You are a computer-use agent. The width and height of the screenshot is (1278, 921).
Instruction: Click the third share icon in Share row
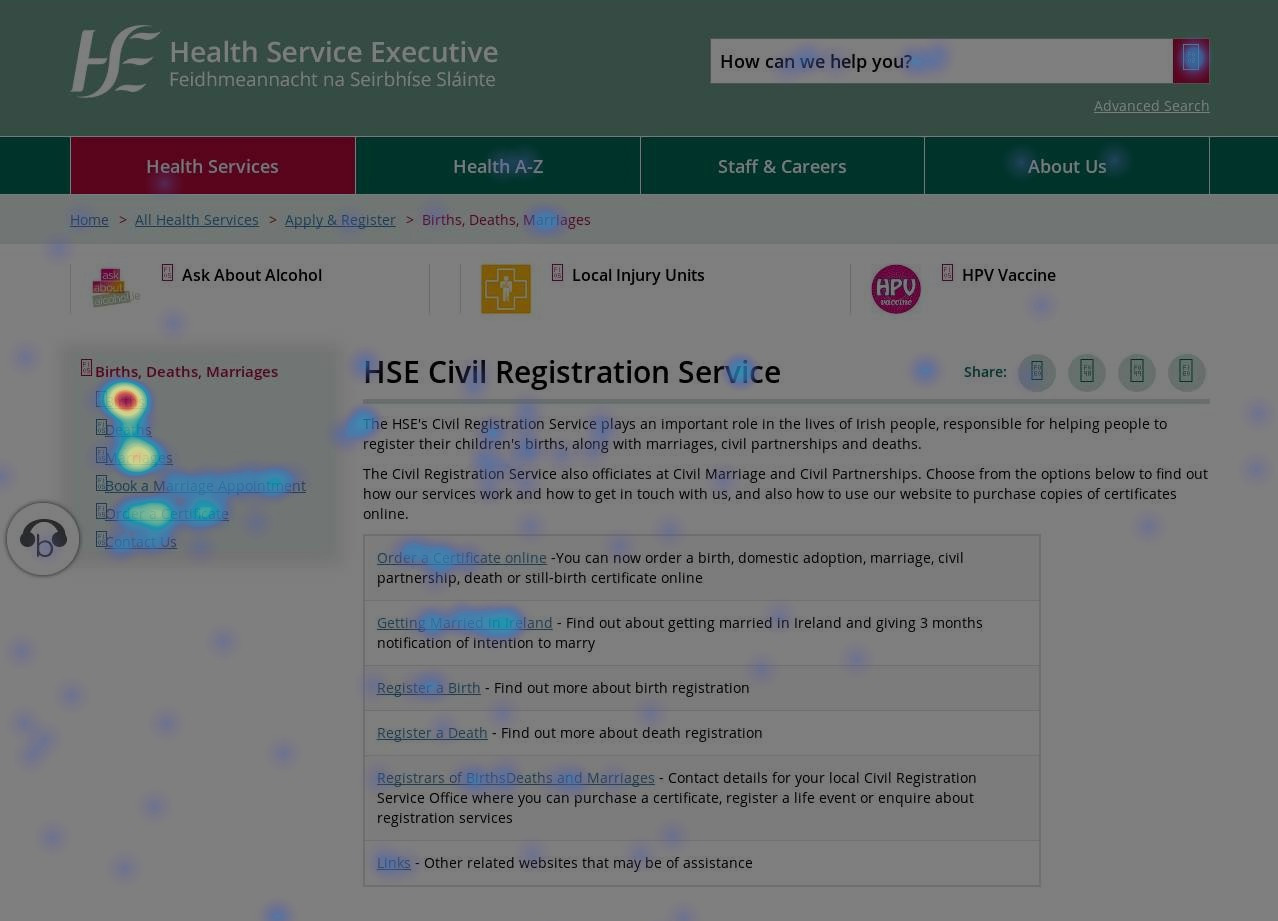pos(1137,372)
